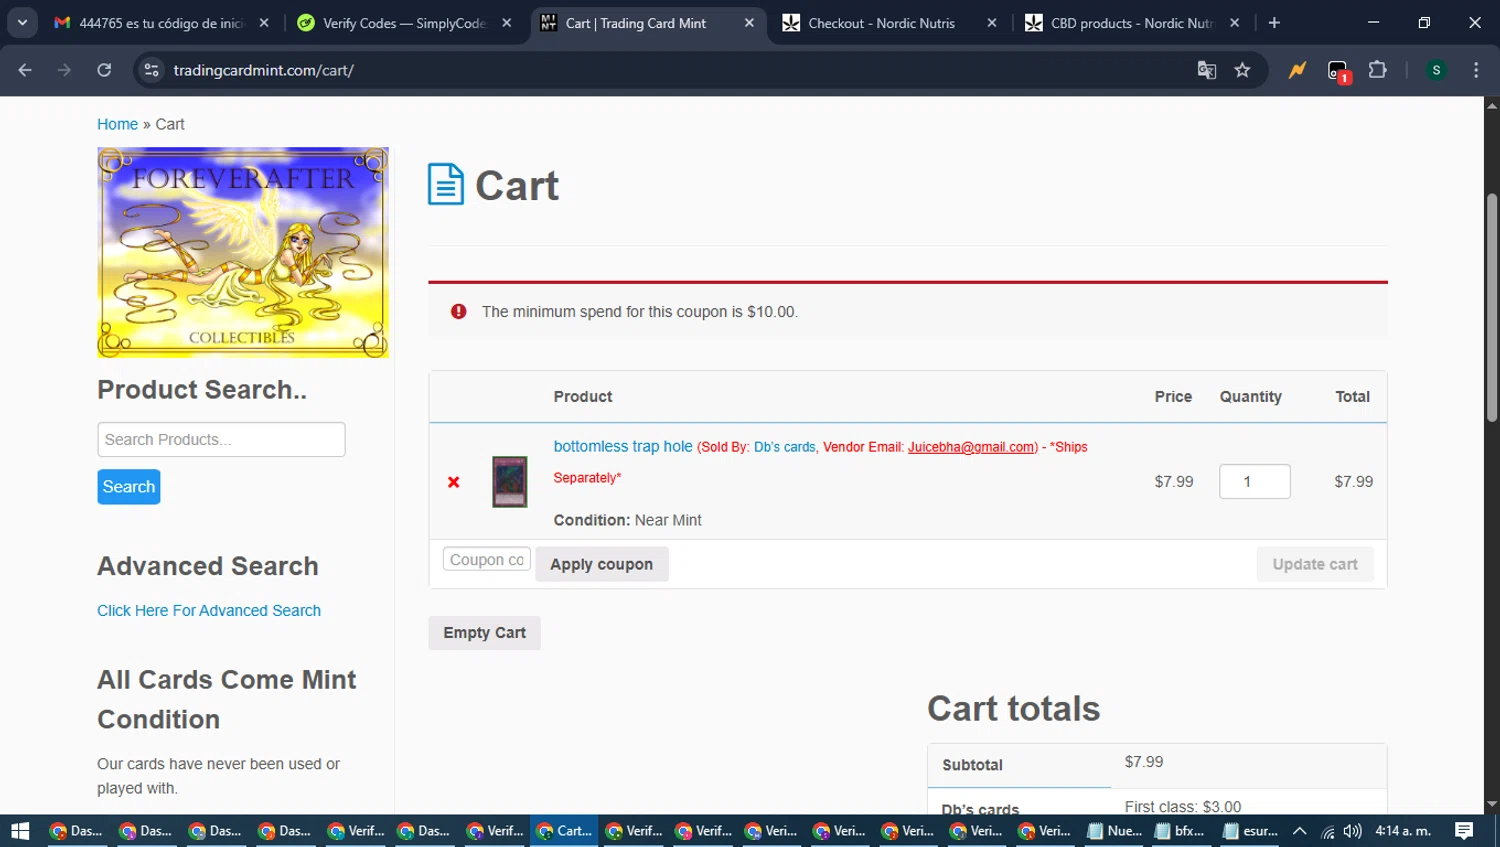Screen dimensions: 1500x847
Task: Click the orange lightning extension icon
Action: coord(1297,70)
